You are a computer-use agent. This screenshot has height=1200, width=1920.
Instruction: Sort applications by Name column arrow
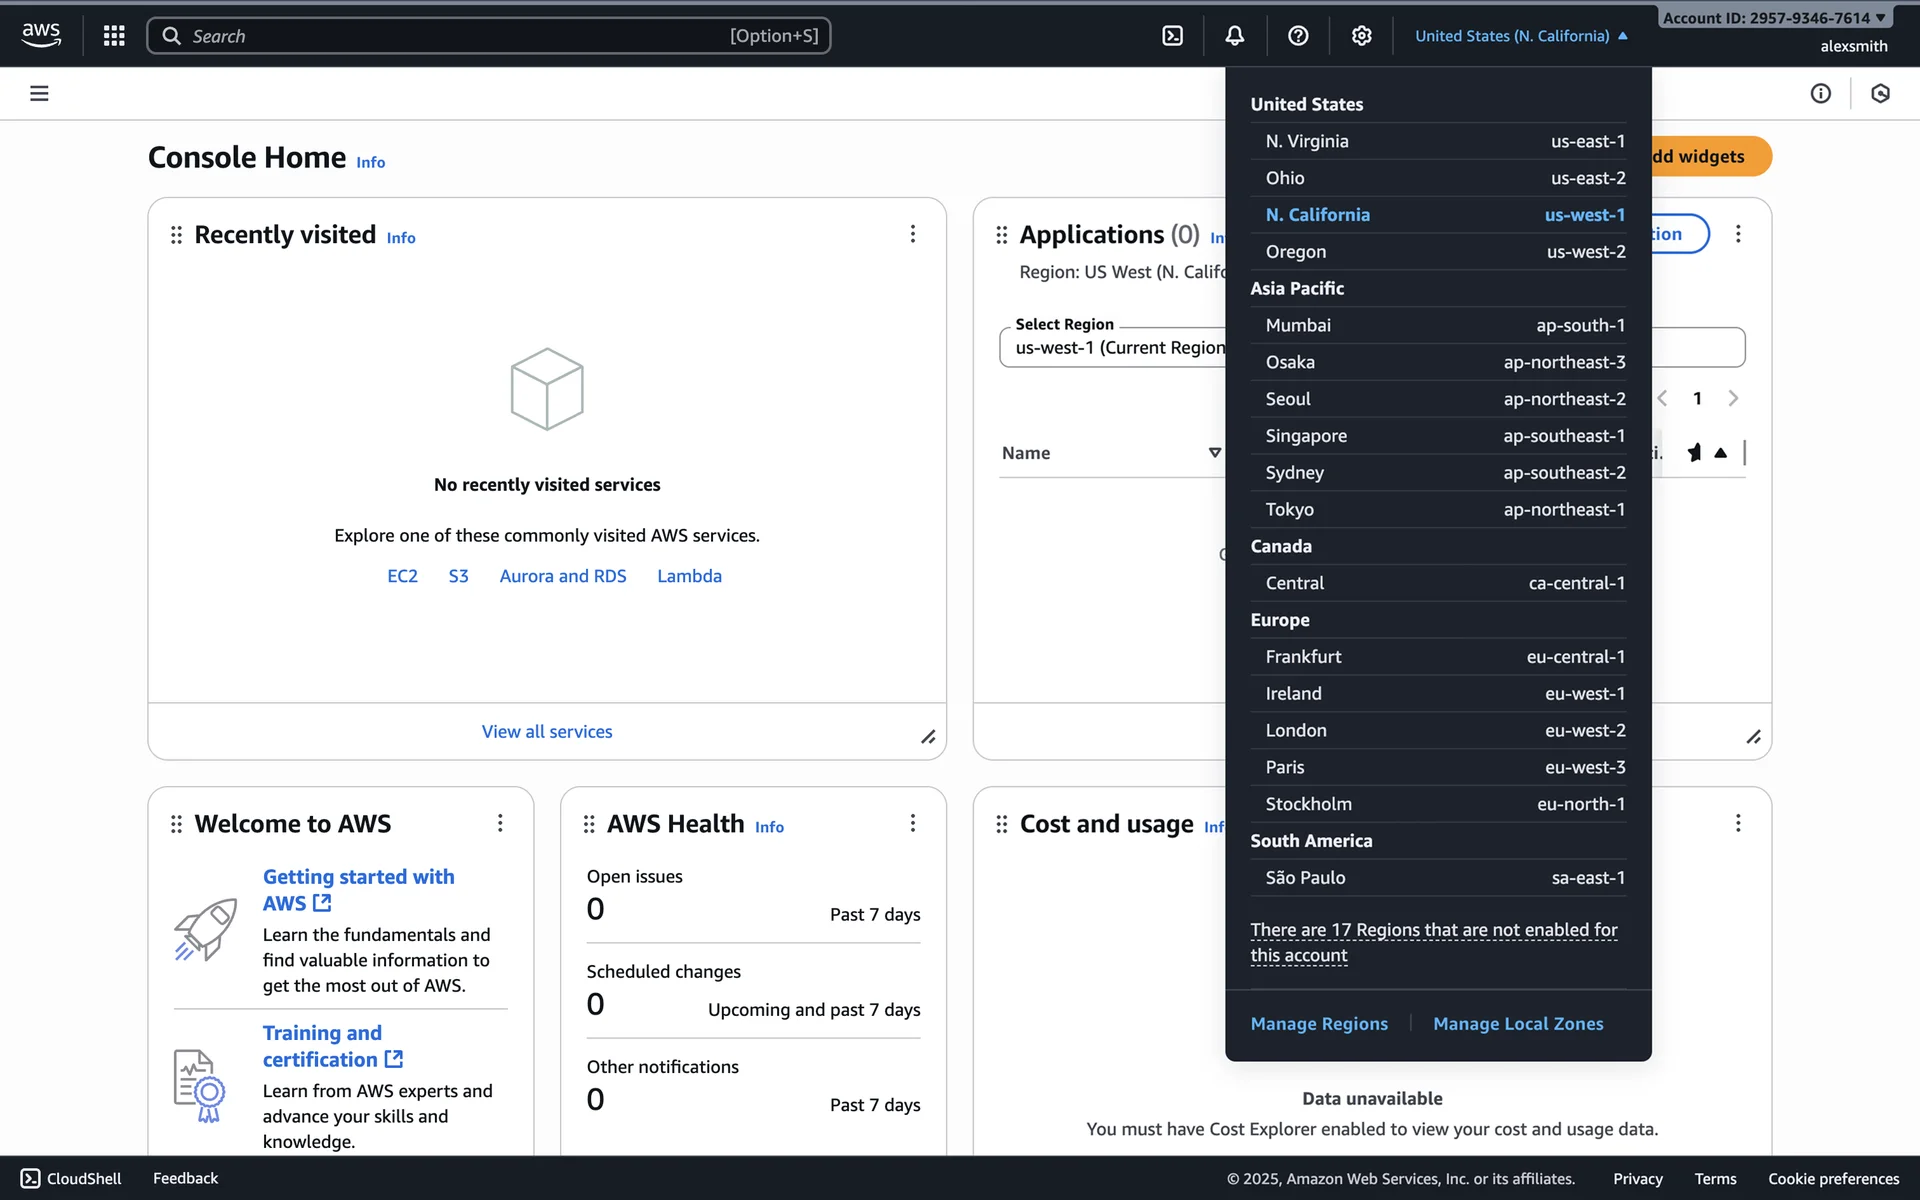(x=1214, y=453)
